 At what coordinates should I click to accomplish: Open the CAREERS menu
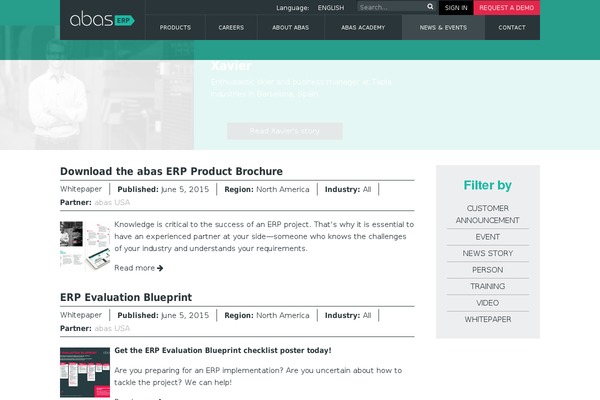pos(231,28)
